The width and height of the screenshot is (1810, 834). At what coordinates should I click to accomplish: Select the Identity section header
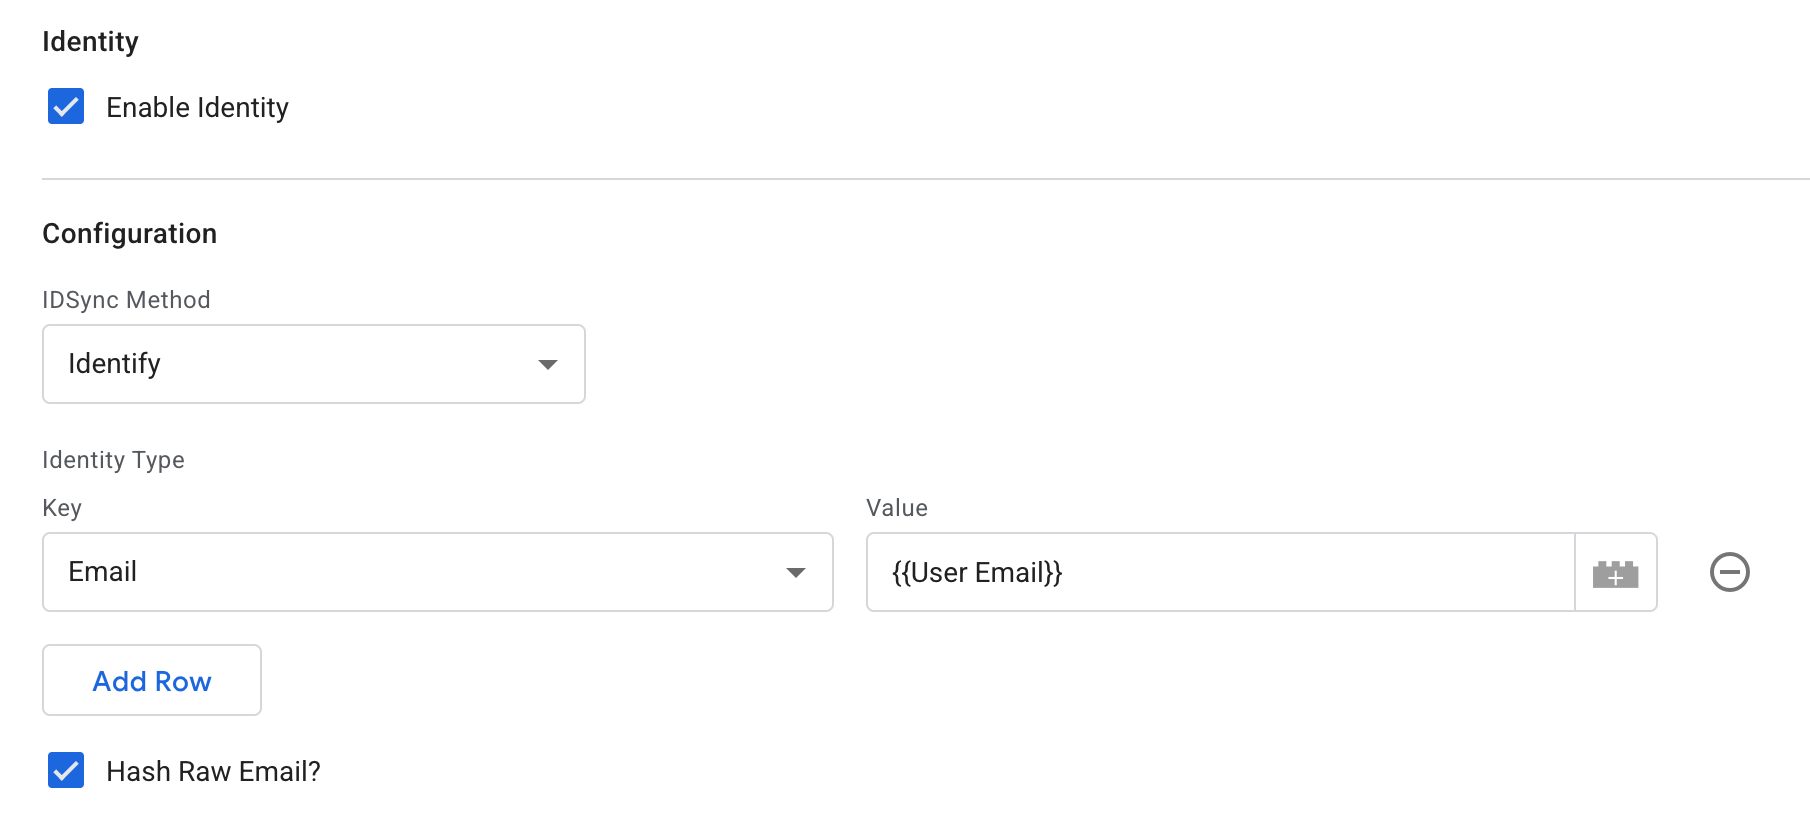coord(90,41)
